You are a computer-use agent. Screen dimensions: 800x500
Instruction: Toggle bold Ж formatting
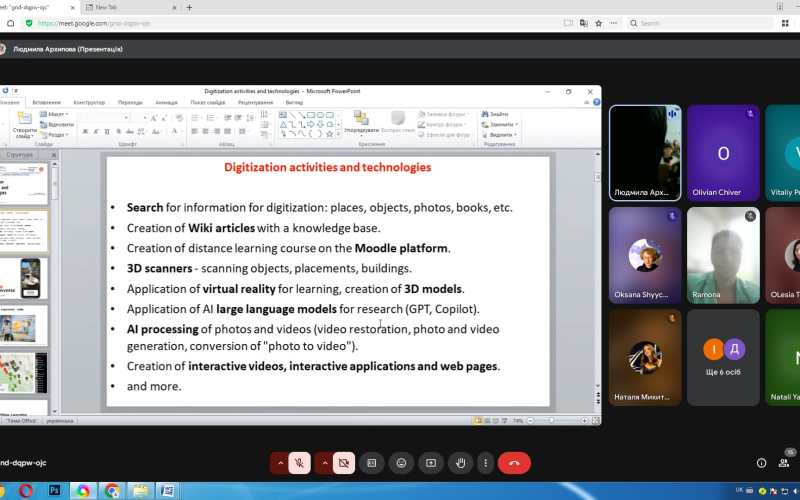click(85, 132)
